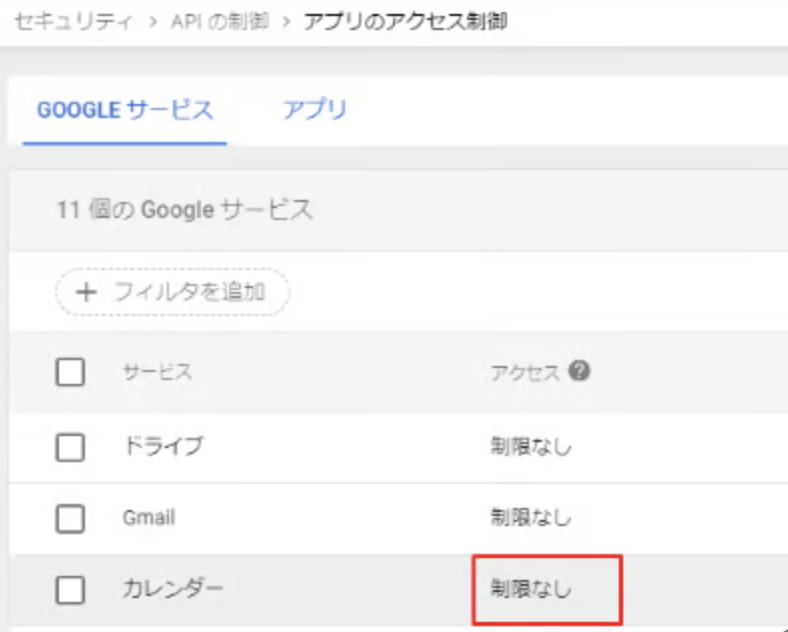Click the フィルタを追加 button

pos(172,292)
